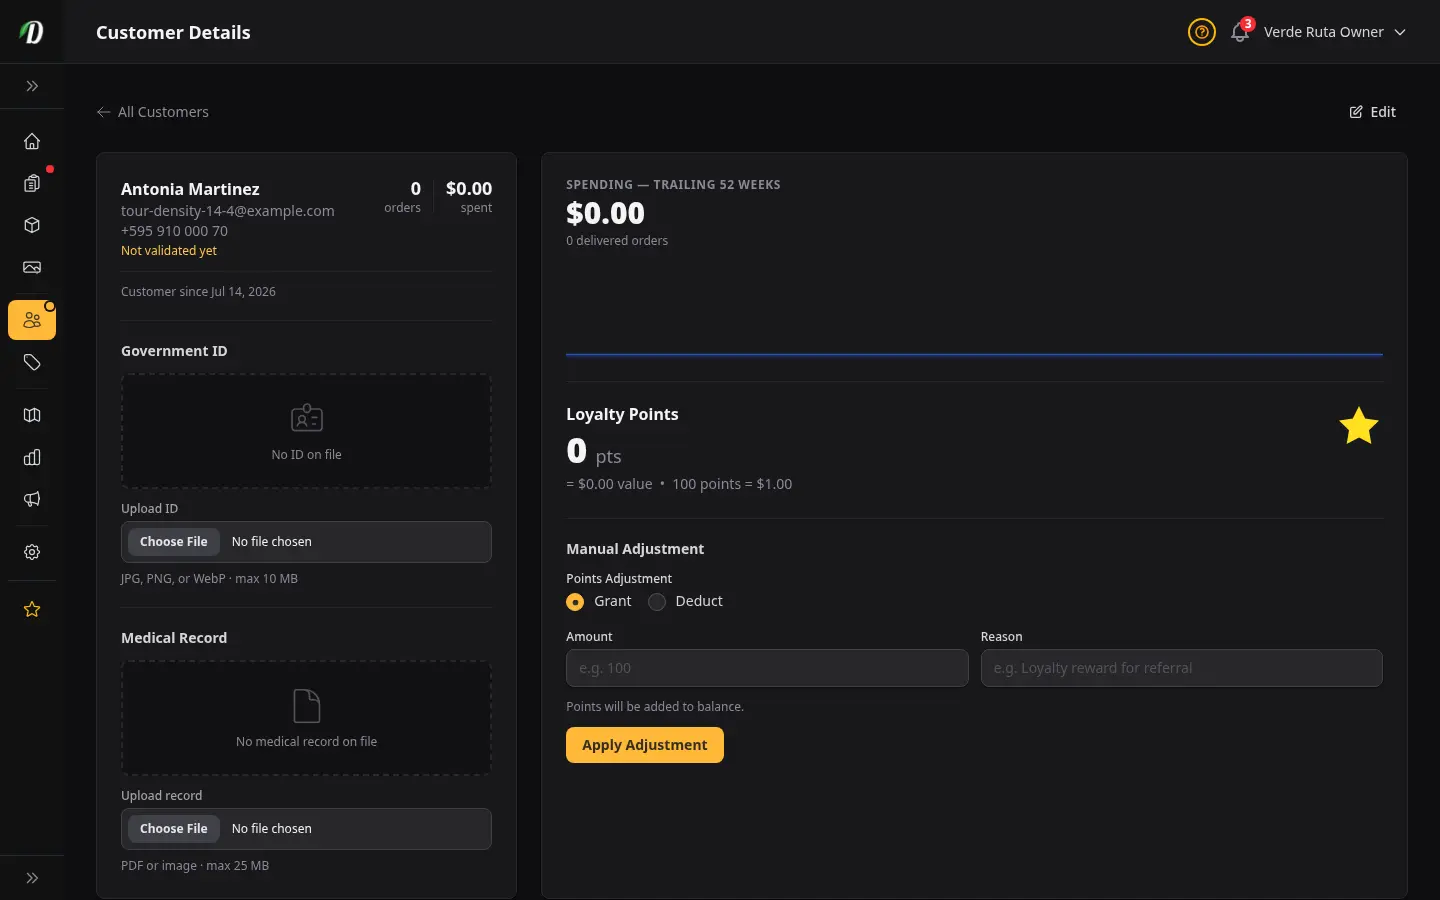The height and width of the screenshot is (900, 1440).
Task: Open the star loyalty sidebar icon
Action: click(32, 609)
